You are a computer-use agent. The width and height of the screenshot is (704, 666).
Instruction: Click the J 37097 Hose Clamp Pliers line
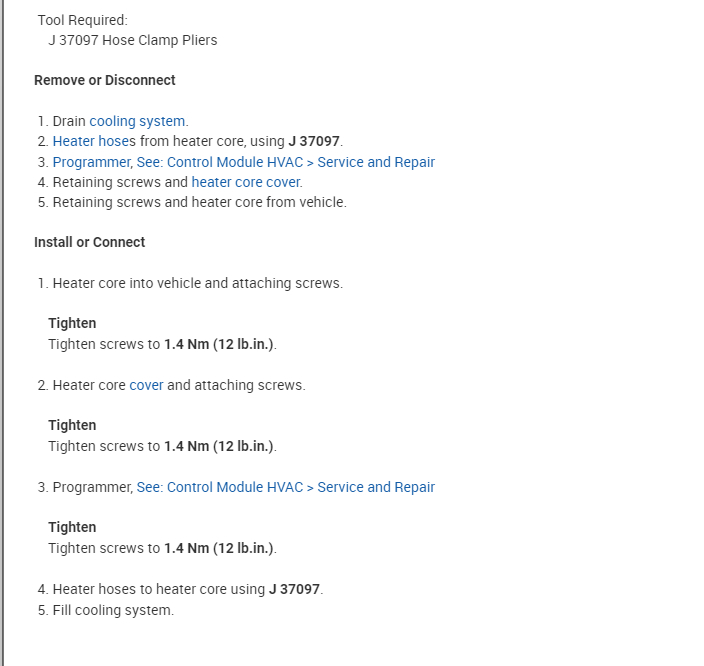pyautogui.click(x=132, y=40)
